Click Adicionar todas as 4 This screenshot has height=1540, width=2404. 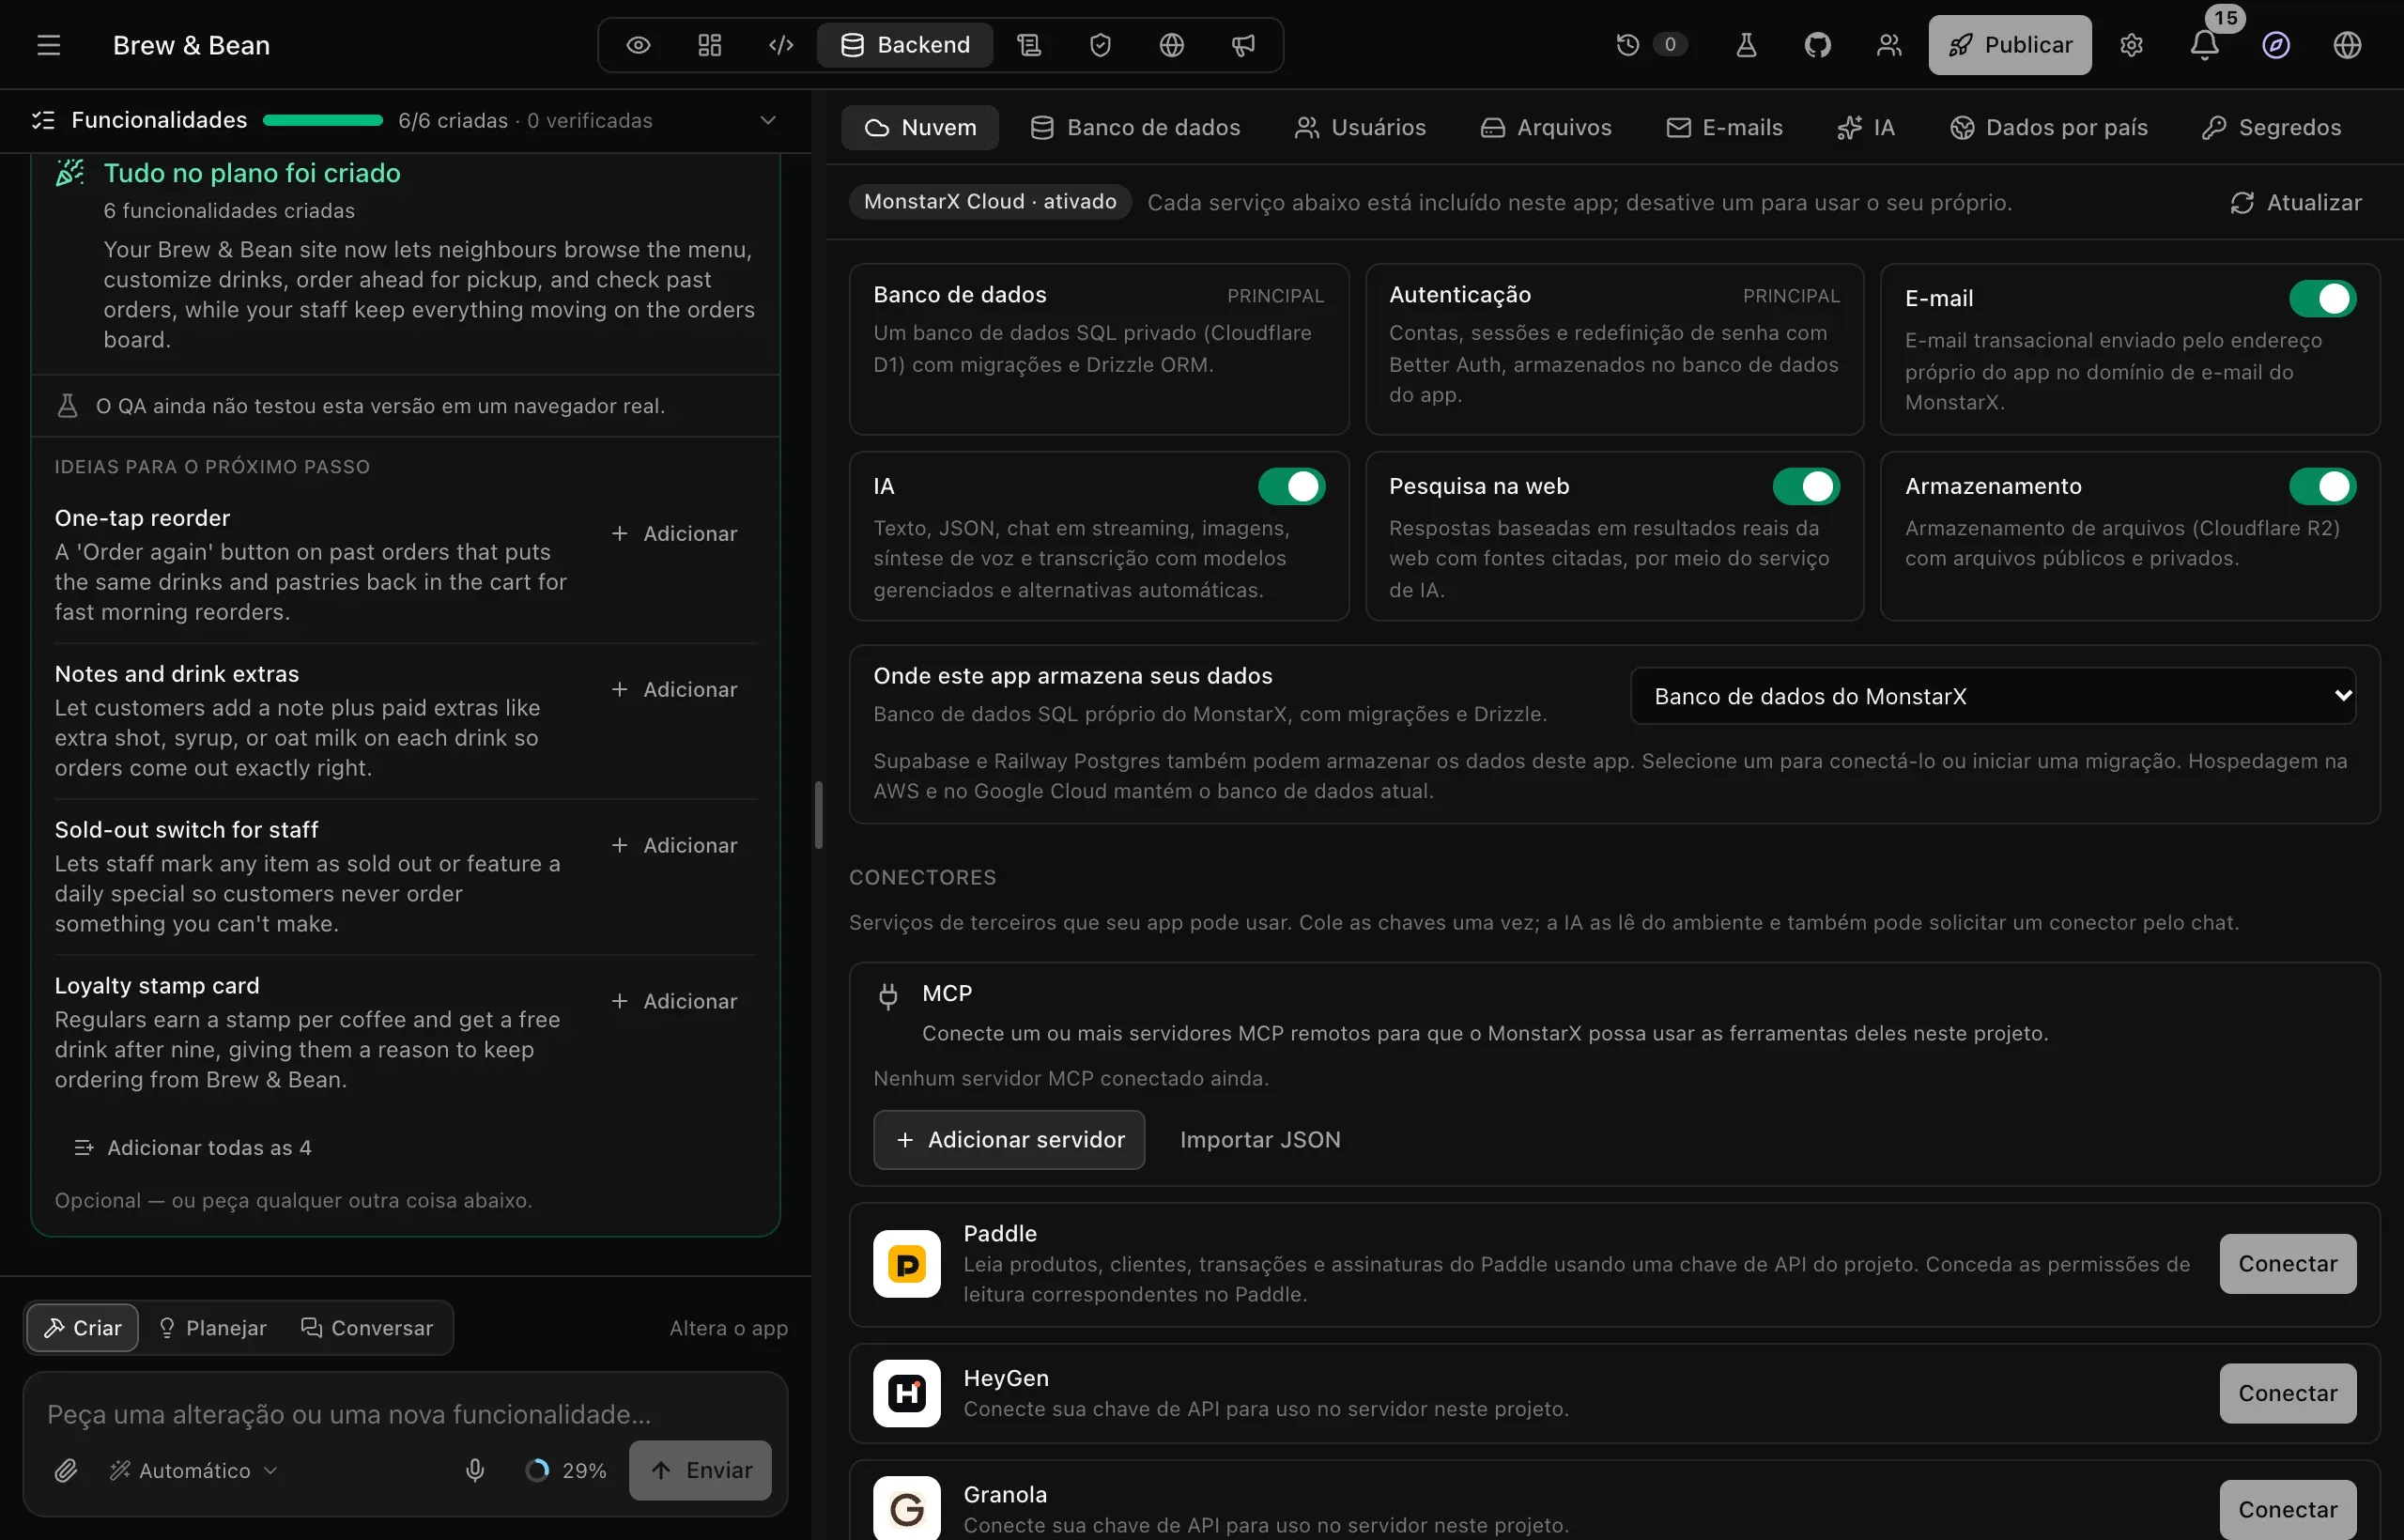click(x=193, y=1147)
